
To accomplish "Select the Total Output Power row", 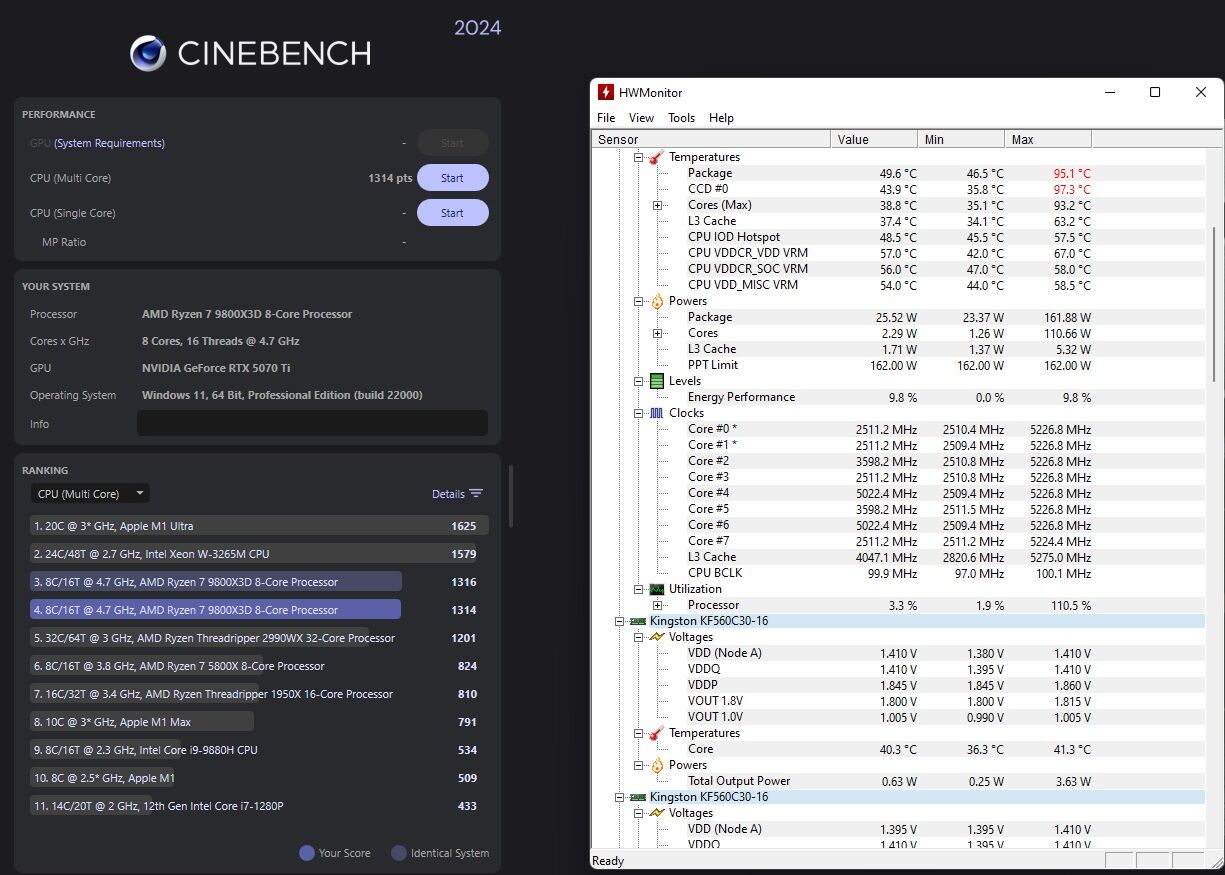I will (x=899, y=781).
